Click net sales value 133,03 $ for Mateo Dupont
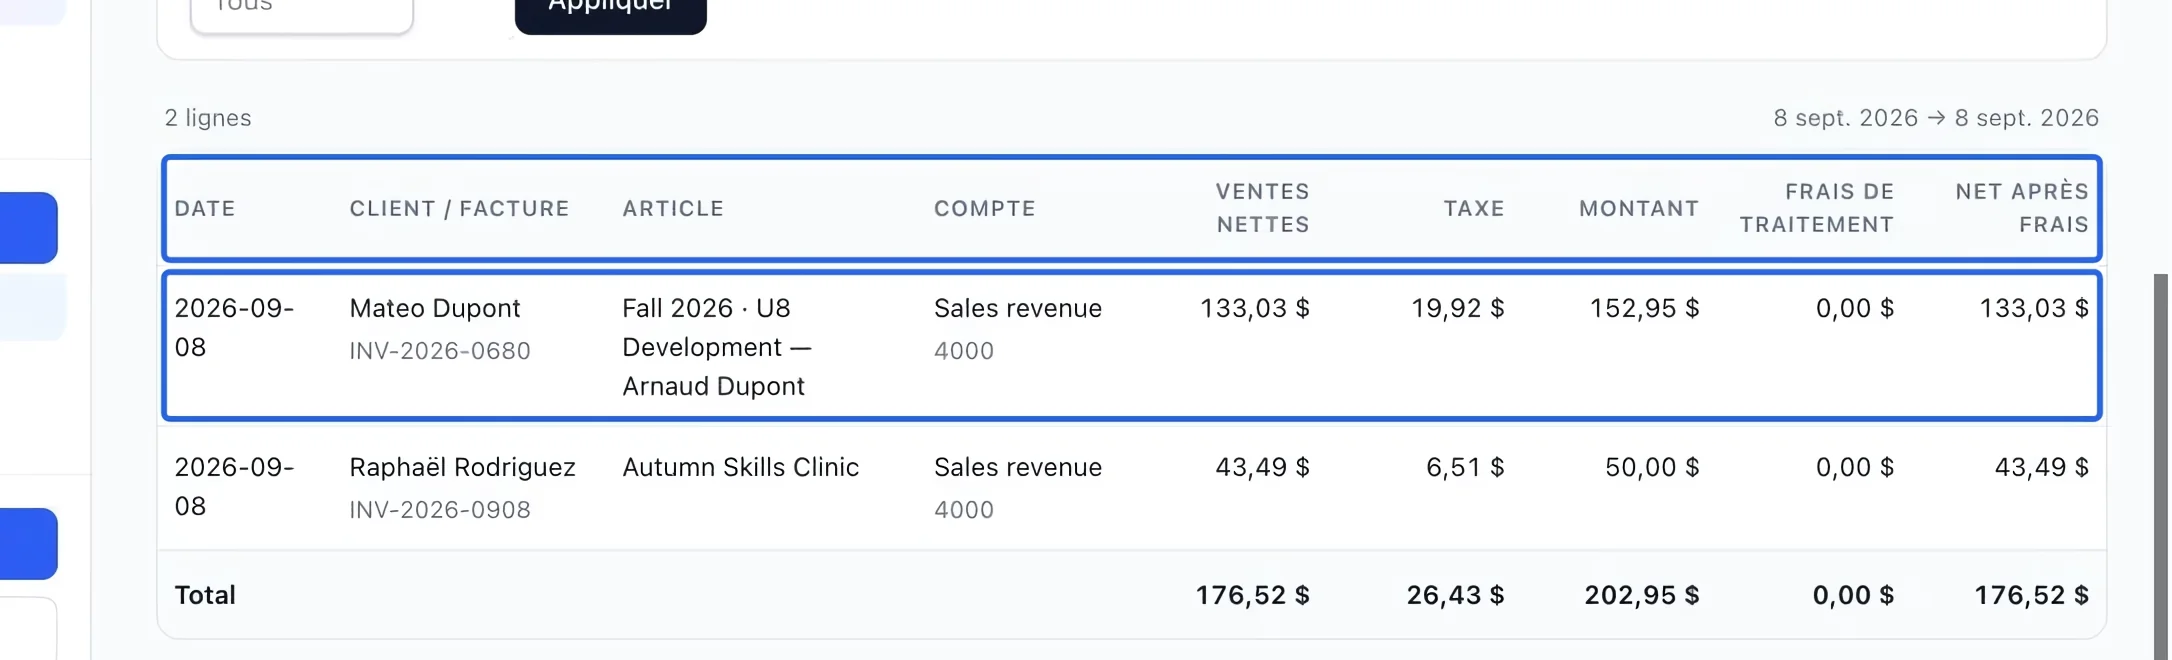2172x660 pixels. click(1255, 308)
